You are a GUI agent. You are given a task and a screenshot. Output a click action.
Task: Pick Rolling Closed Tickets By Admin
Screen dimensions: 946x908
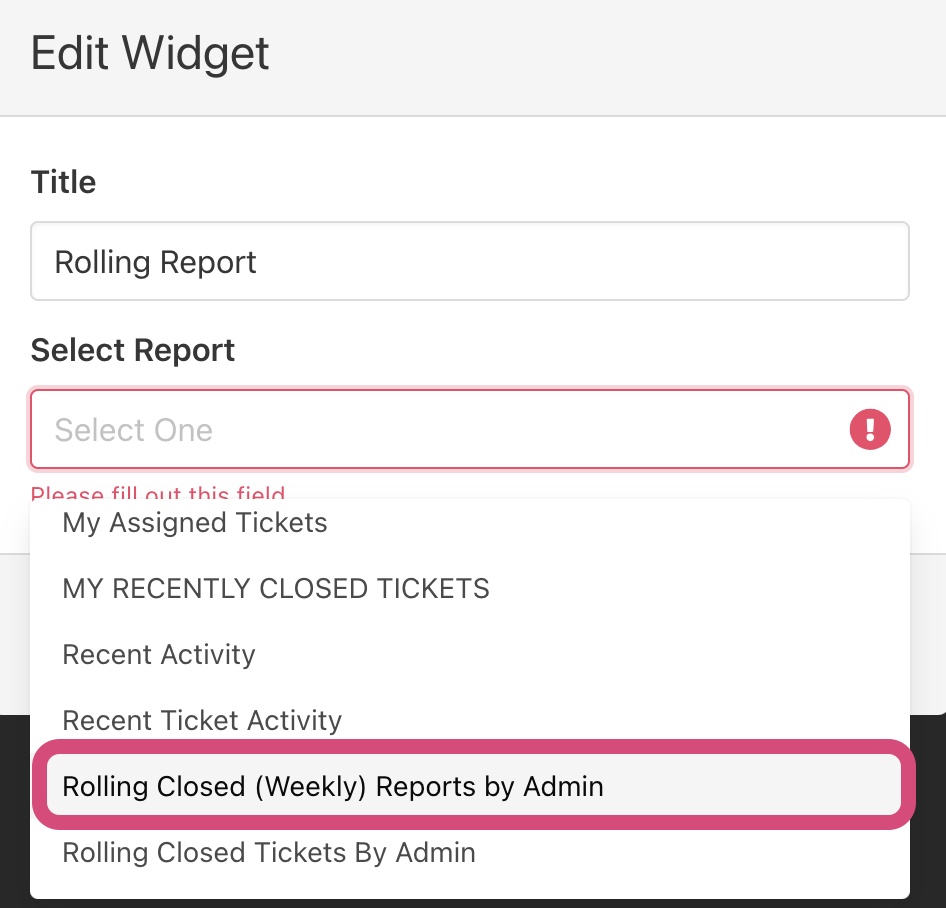[269, 852]
